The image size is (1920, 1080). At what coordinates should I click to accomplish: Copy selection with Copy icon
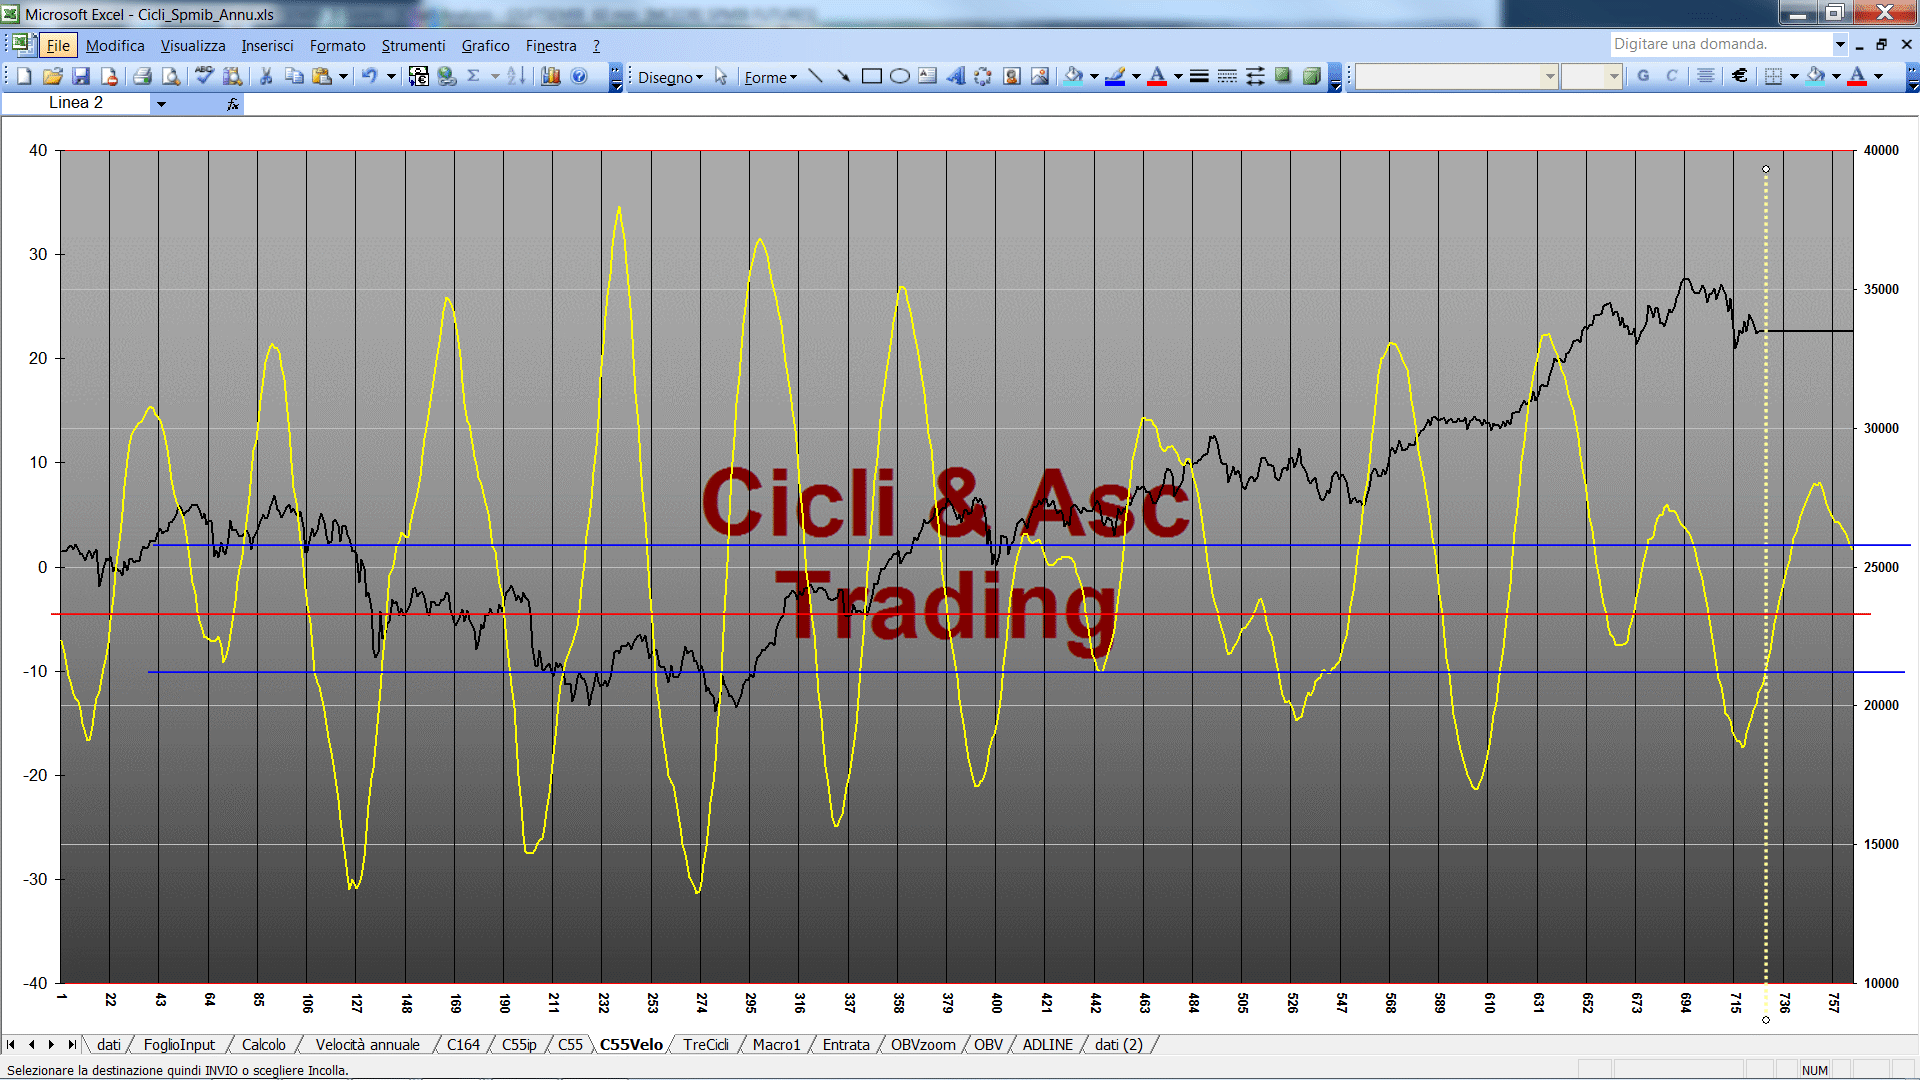(294, 76)
